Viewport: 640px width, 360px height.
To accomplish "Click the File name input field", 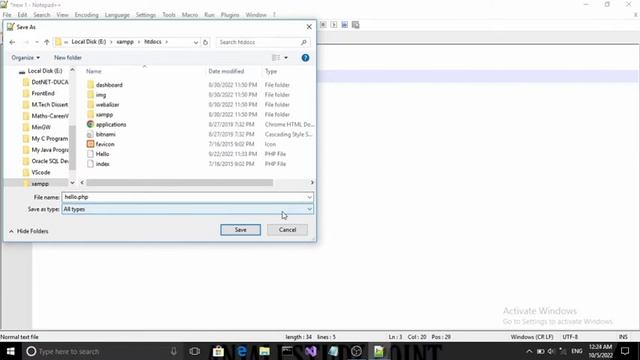I will [x=184, y=197].
